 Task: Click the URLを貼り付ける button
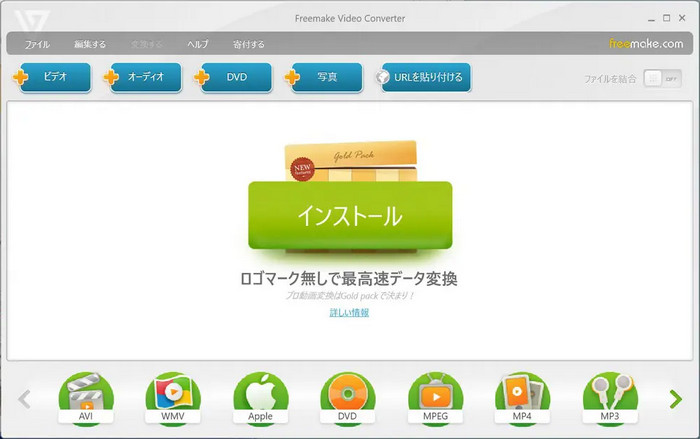pos(423,77)
